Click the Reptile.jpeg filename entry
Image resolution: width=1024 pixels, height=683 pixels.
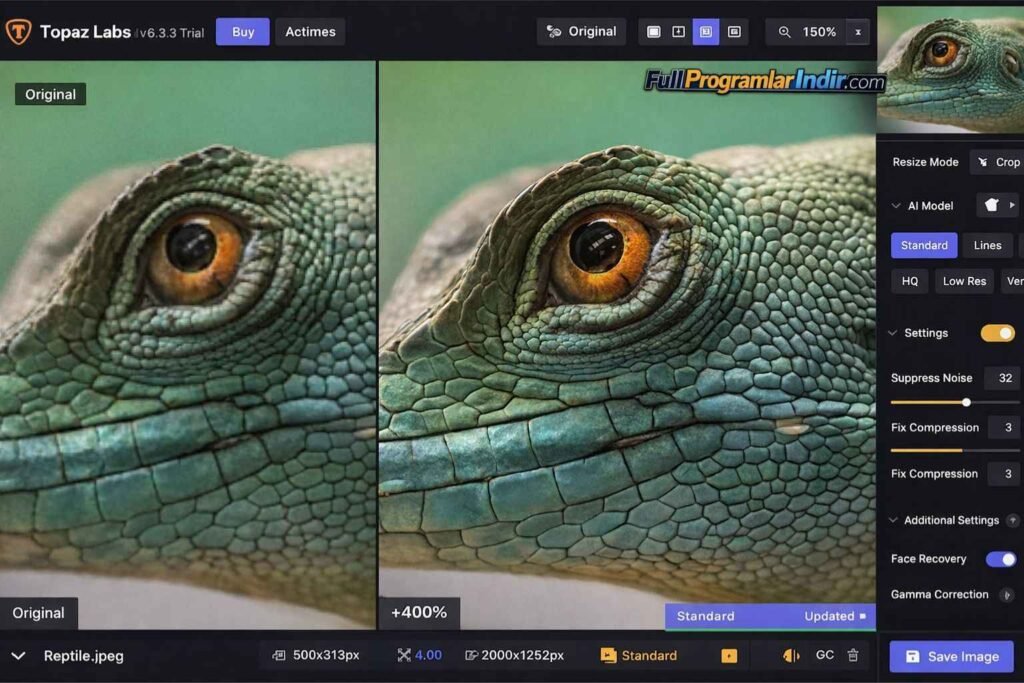click(82, 656)
